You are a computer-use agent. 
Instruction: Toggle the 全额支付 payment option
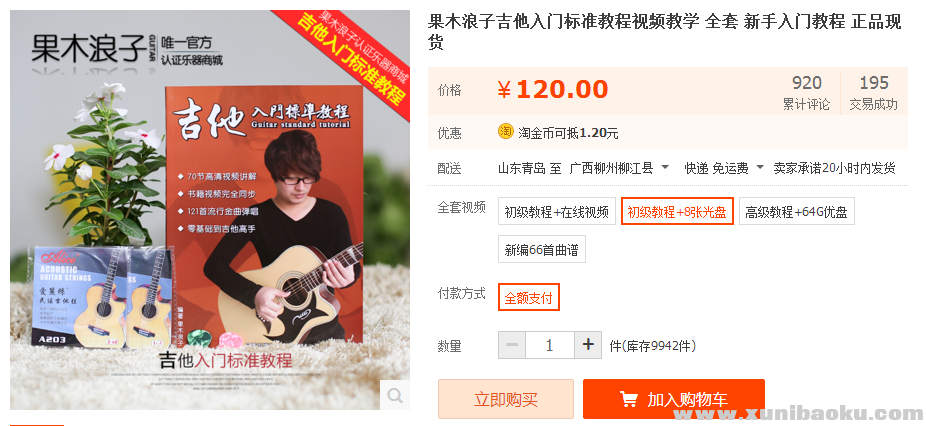528,297
